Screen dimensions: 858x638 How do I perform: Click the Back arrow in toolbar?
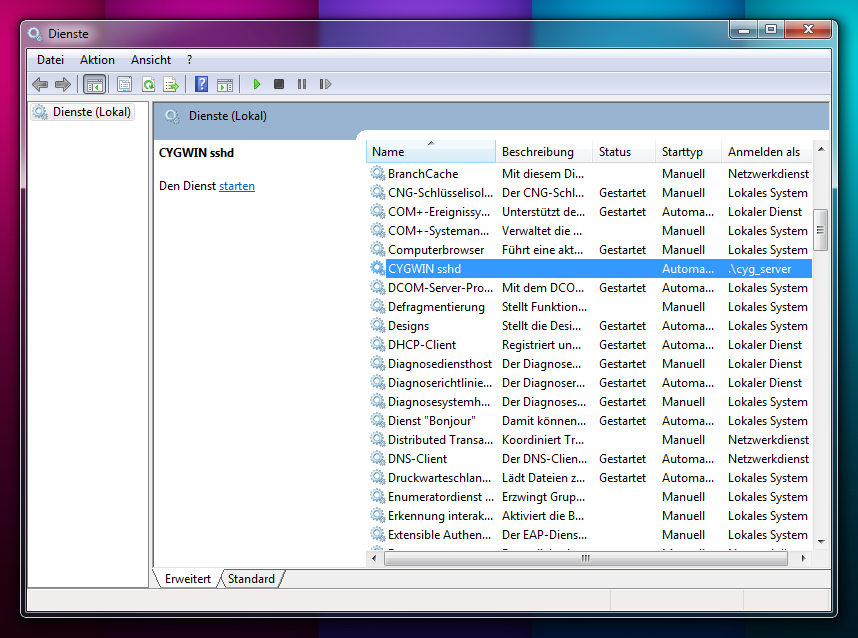pyautogui.click(x=40, y=85)
